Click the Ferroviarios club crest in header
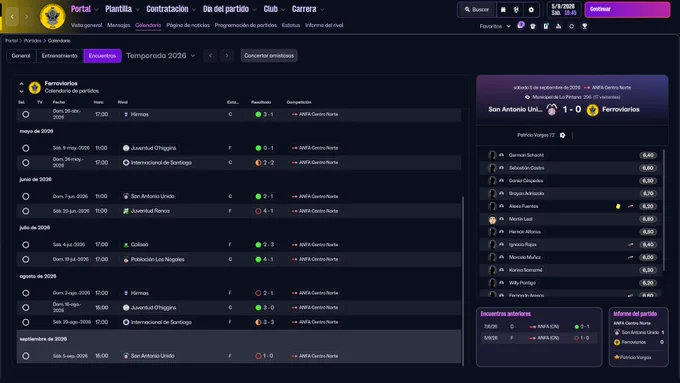Viewport: 680px width, 383px height. coord(52,16)
